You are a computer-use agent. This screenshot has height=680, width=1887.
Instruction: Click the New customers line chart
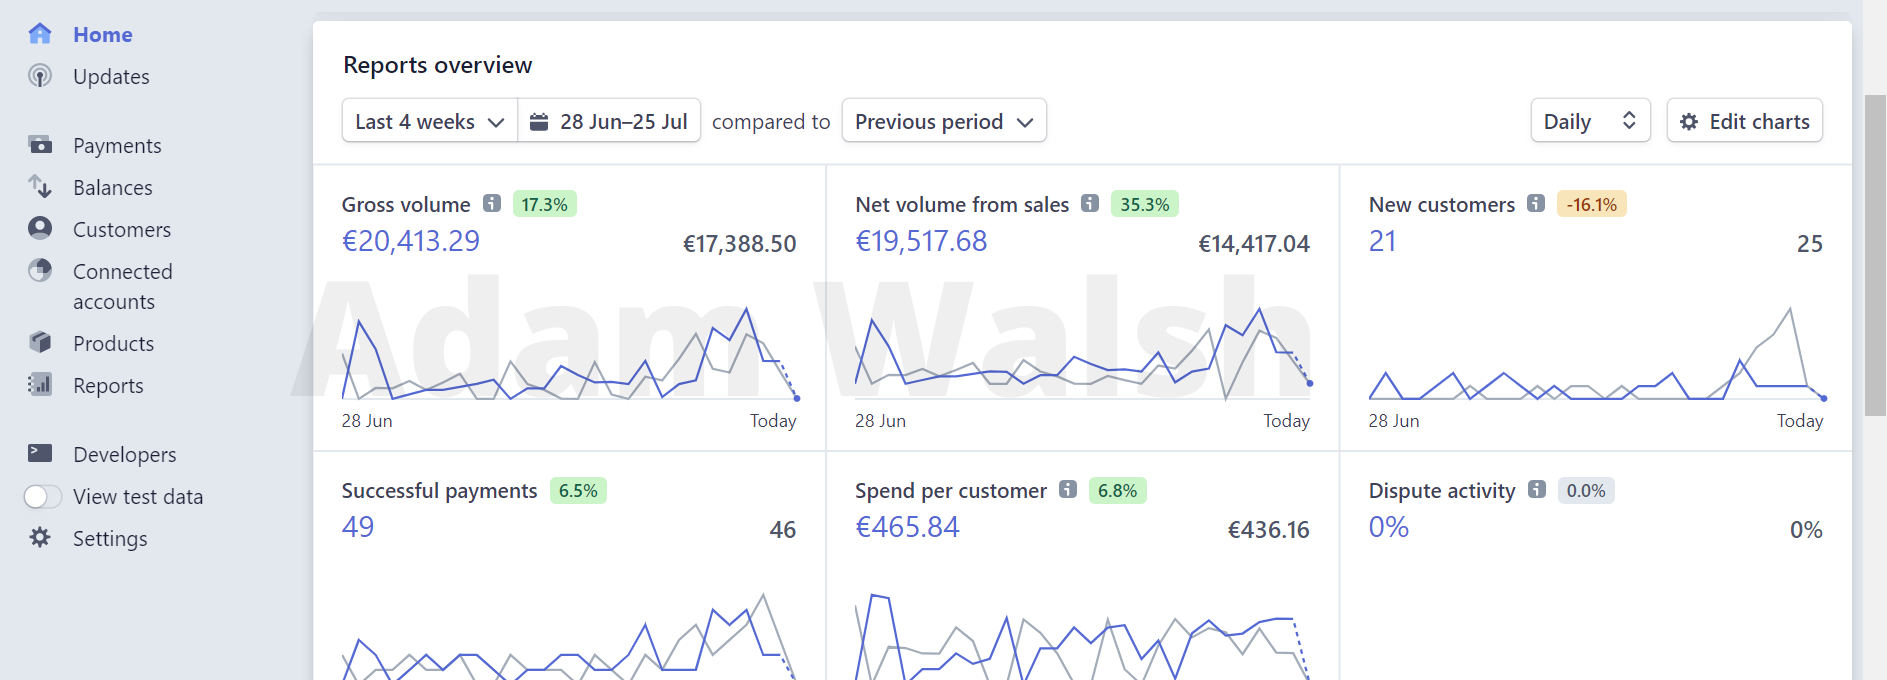tap(1597, 353)
